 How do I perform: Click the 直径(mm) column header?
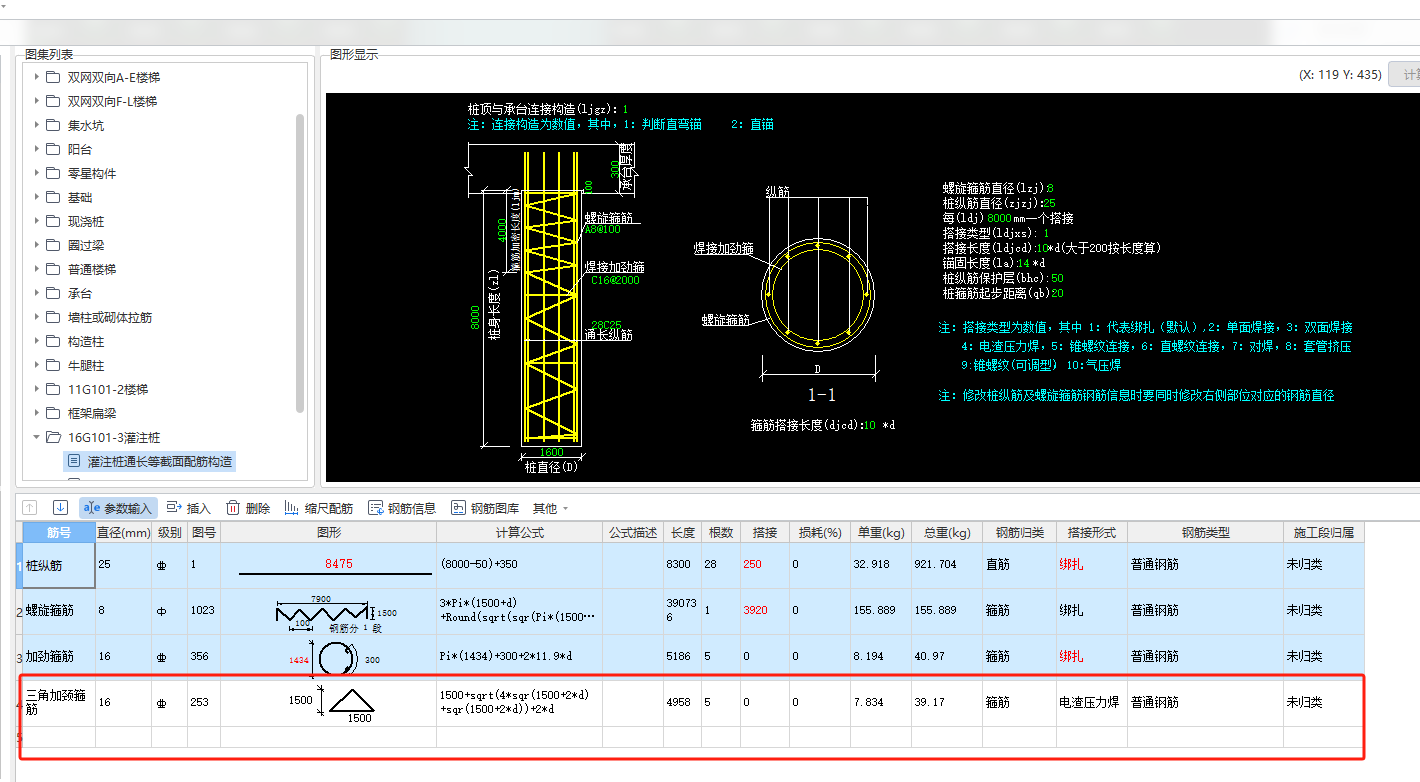(x=123, y=533)
